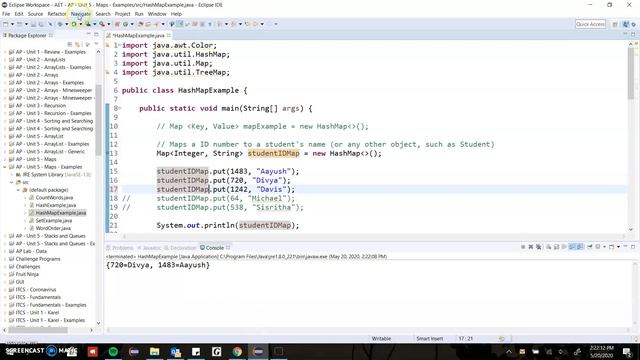
Task: Open the Refactor menu
Action: 57,14
